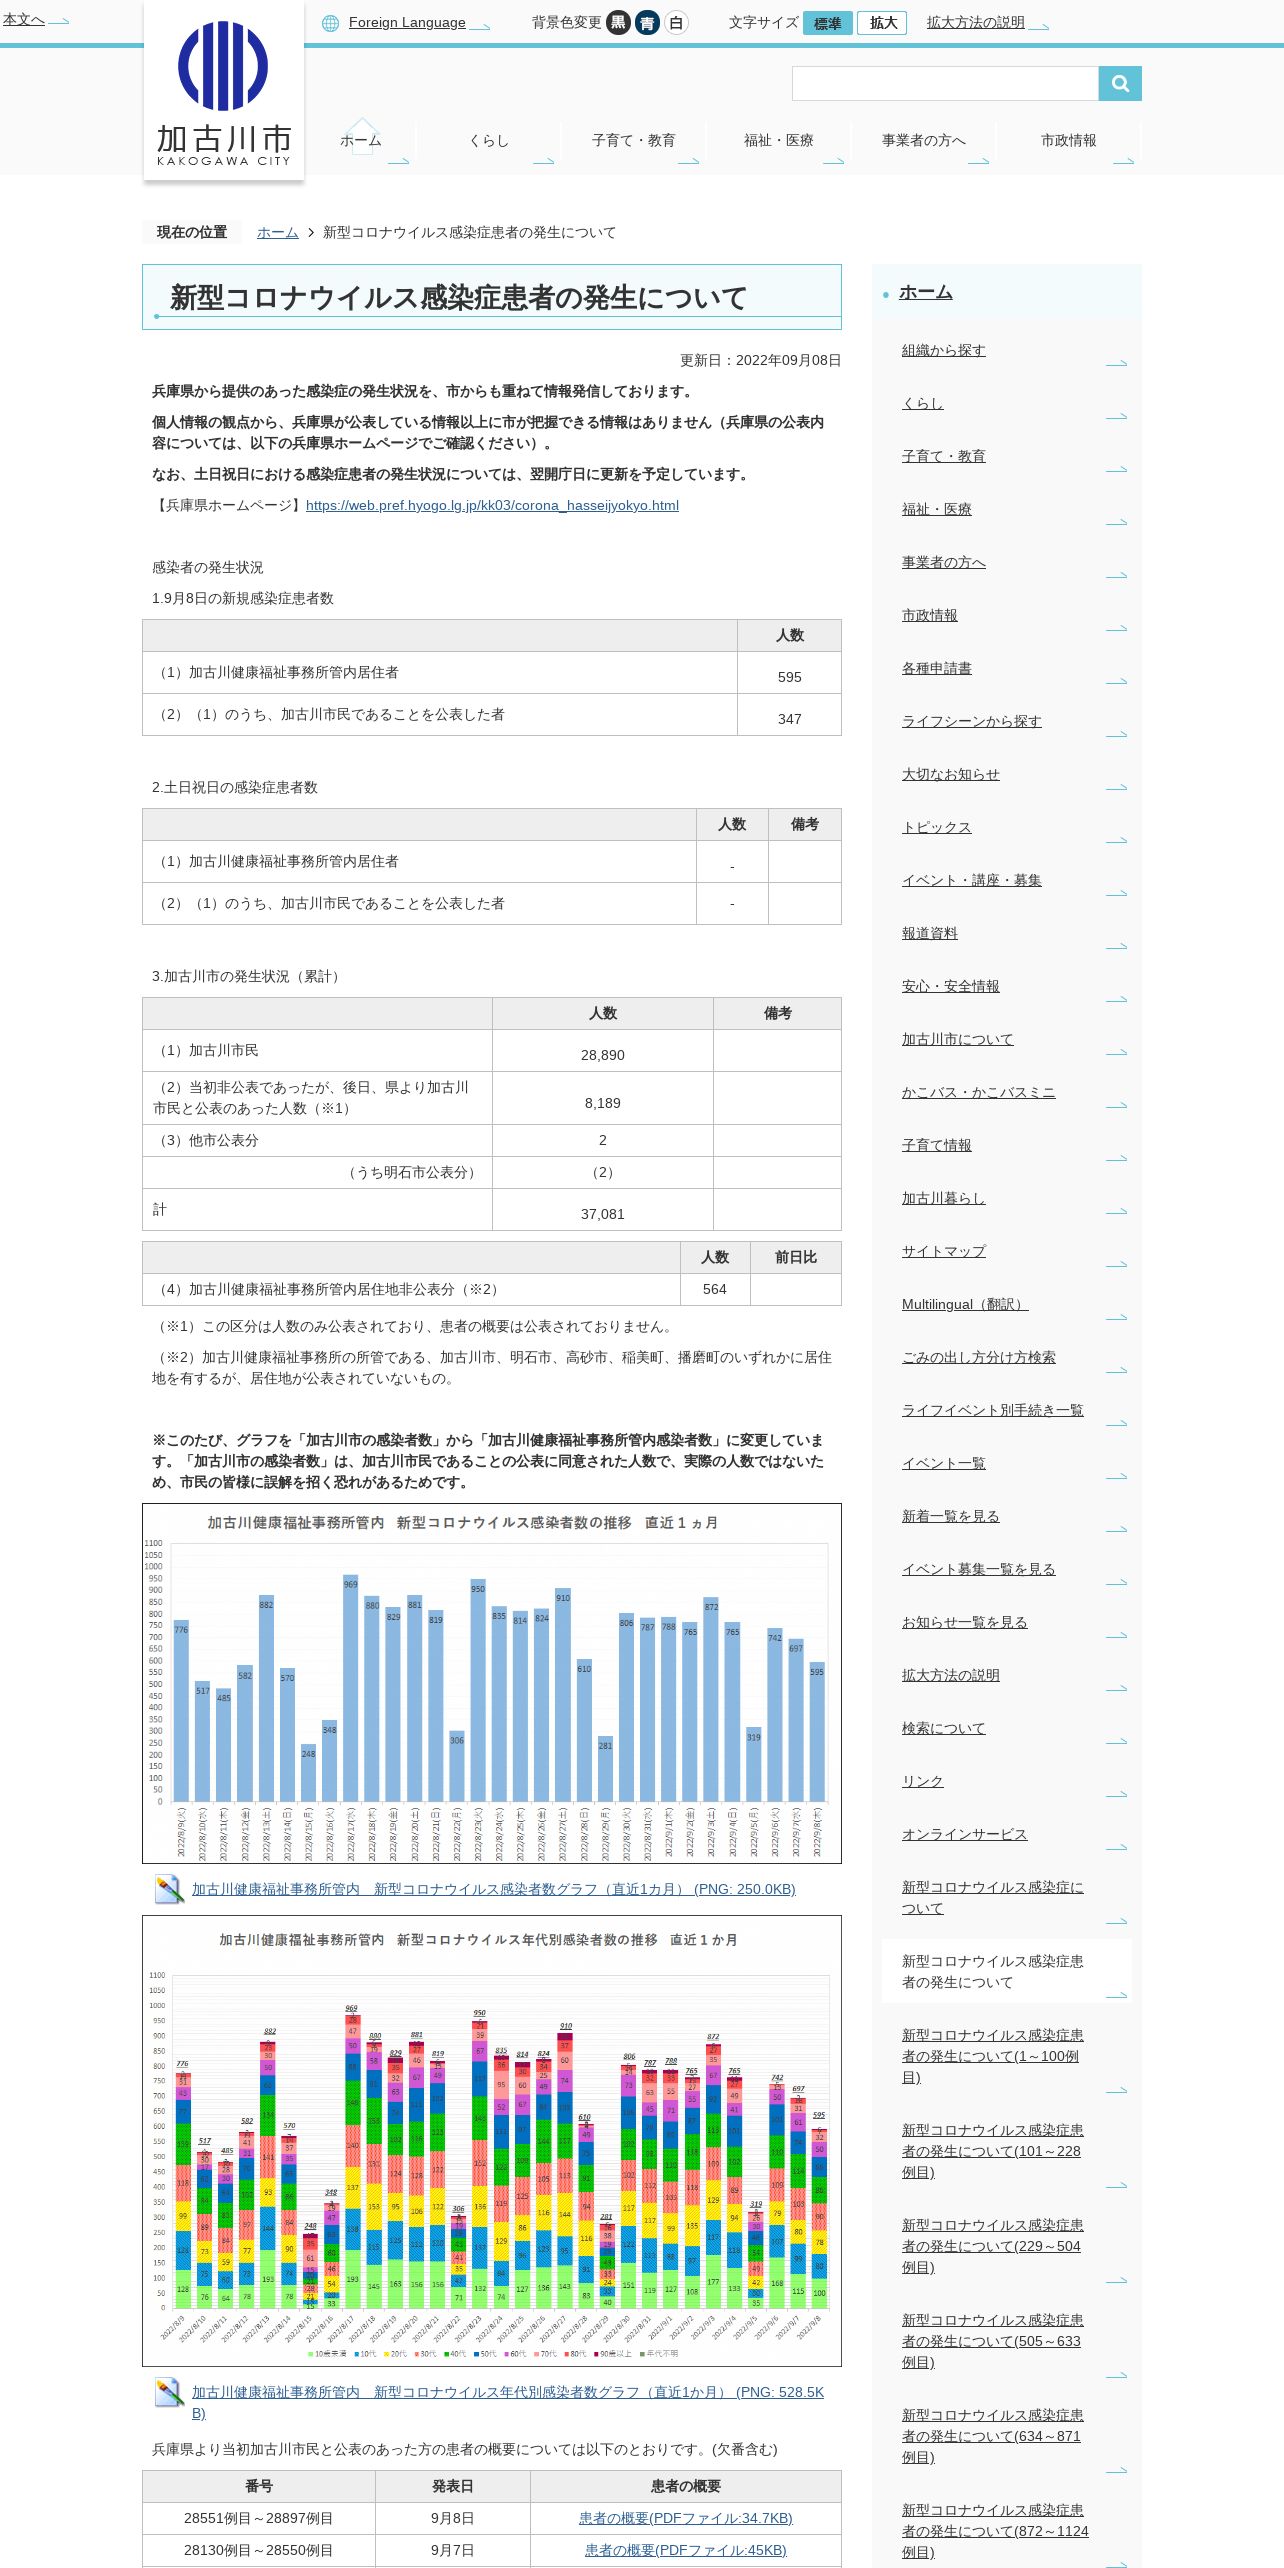Open 新型コロナウイルス感染症について sidebar link
1284x2568 pixels.
(992, 1898)
